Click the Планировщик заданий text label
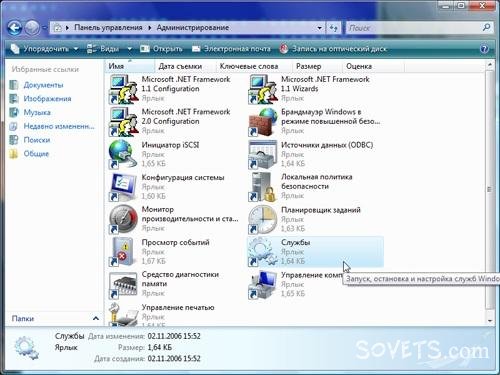500x375 pixels. (x=321, y=210)
